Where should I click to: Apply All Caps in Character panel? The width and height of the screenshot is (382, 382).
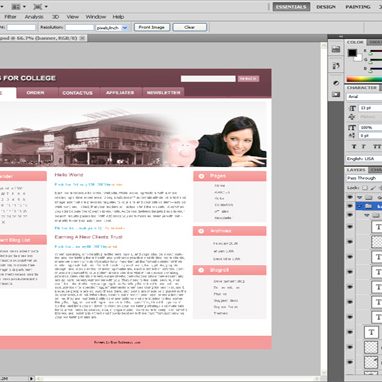pos(377,146)
